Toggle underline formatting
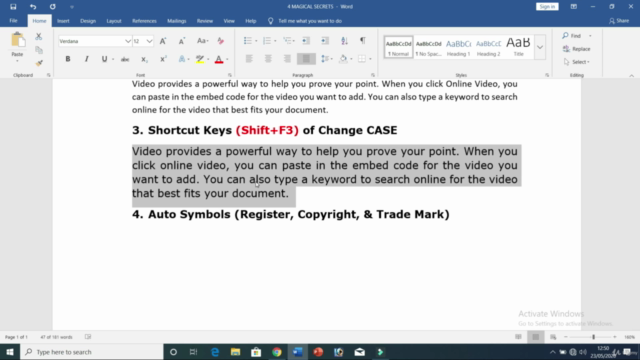The image size is (640, 360). pyautogui.click(x=104, y=59)
